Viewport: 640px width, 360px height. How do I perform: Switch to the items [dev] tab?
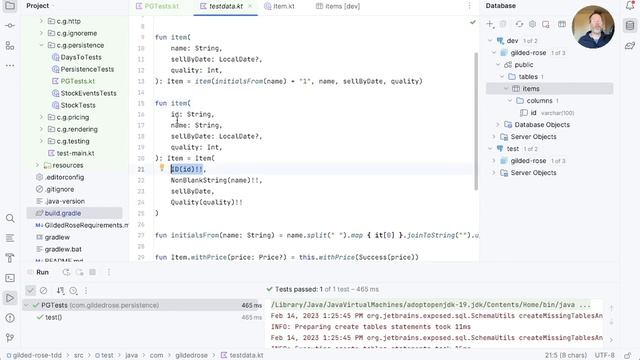(338, 6)
